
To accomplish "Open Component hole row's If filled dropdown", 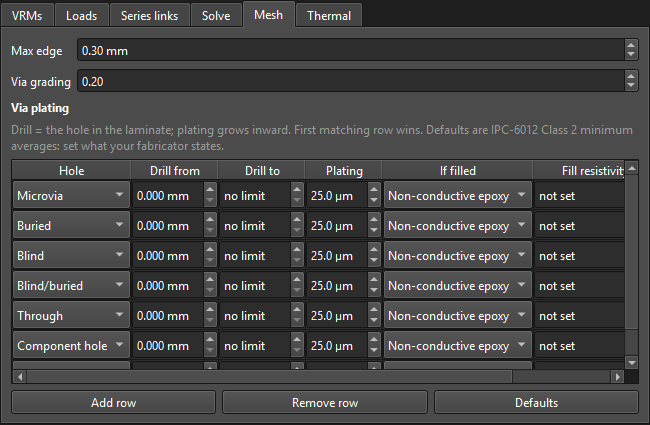I will pyautogui.click(x=458, y=345).
